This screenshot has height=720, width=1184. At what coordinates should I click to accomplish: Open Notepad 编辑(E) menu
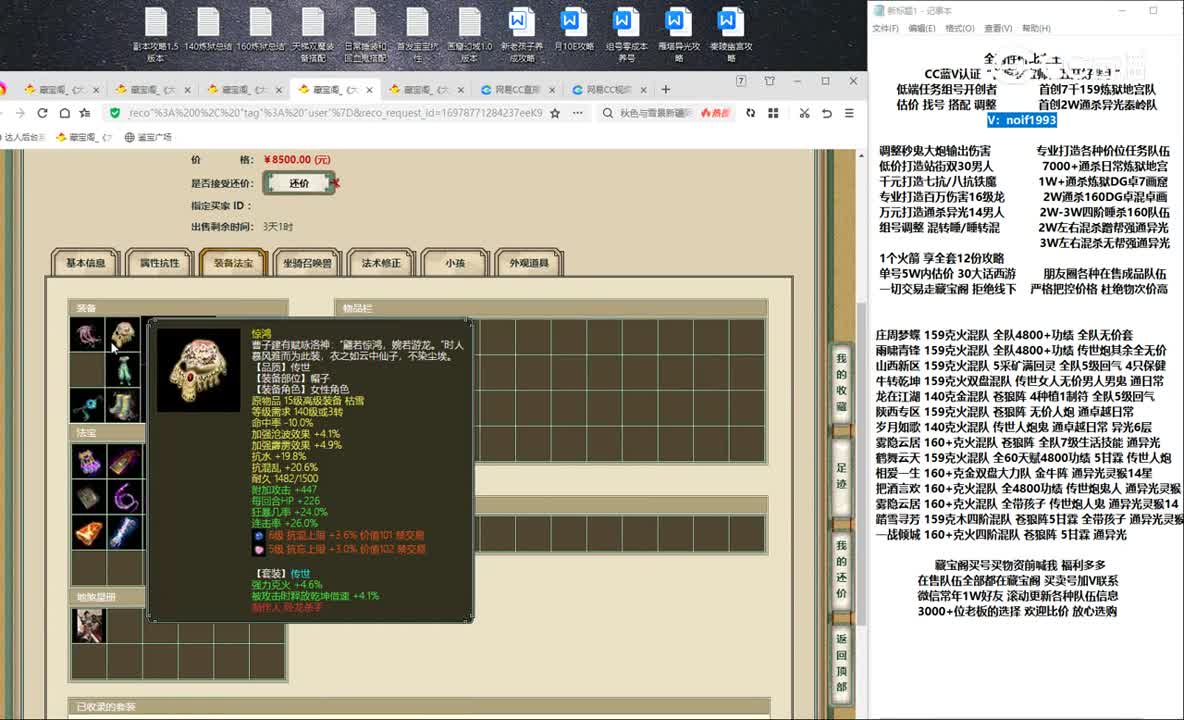coord(921,29)
